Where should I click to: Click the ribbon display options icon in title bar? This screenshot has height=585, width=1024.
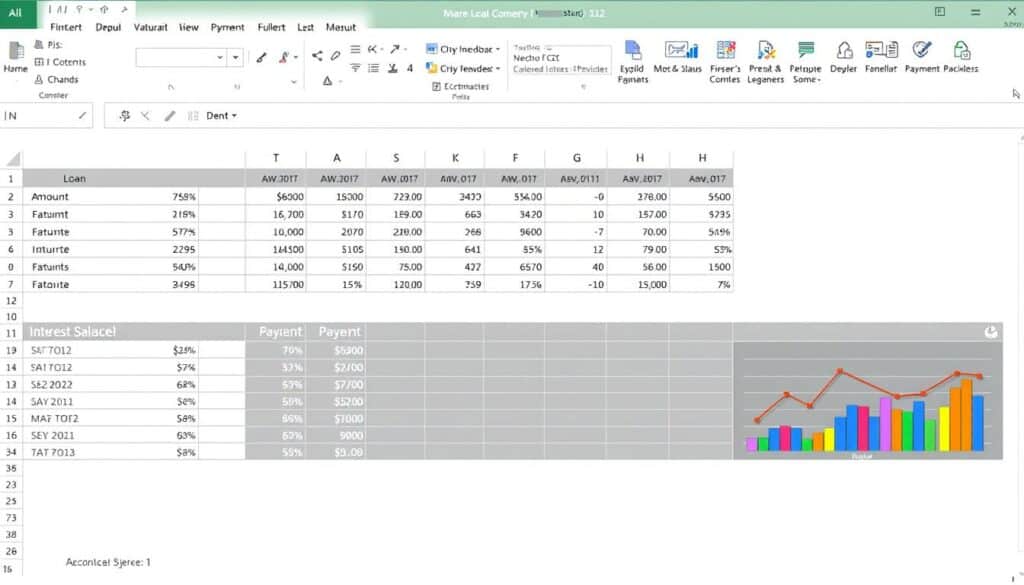[x=940, y=11]
